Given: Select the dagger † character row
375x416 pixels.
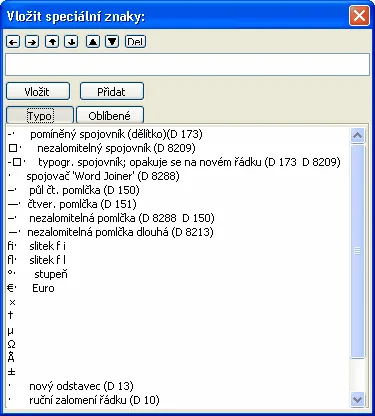Looking at the screenshot, I should click(178, 316).
